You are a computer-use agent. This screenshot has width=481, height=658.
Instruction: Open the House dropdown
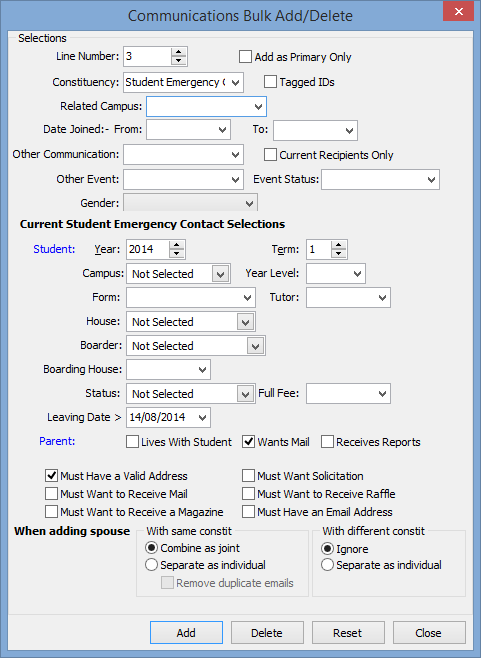[x=246, y=322]
